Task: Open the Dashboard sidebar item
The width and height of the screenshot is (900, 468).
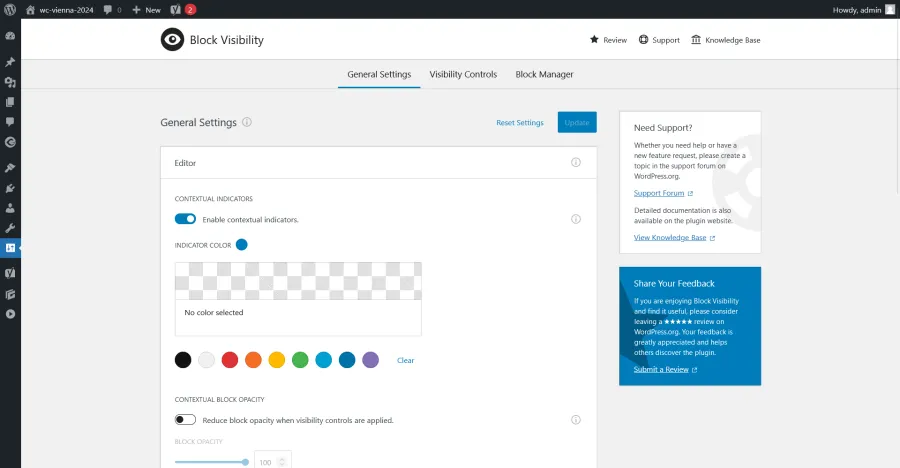Action: pyautogui.click(x=10, y=36)
